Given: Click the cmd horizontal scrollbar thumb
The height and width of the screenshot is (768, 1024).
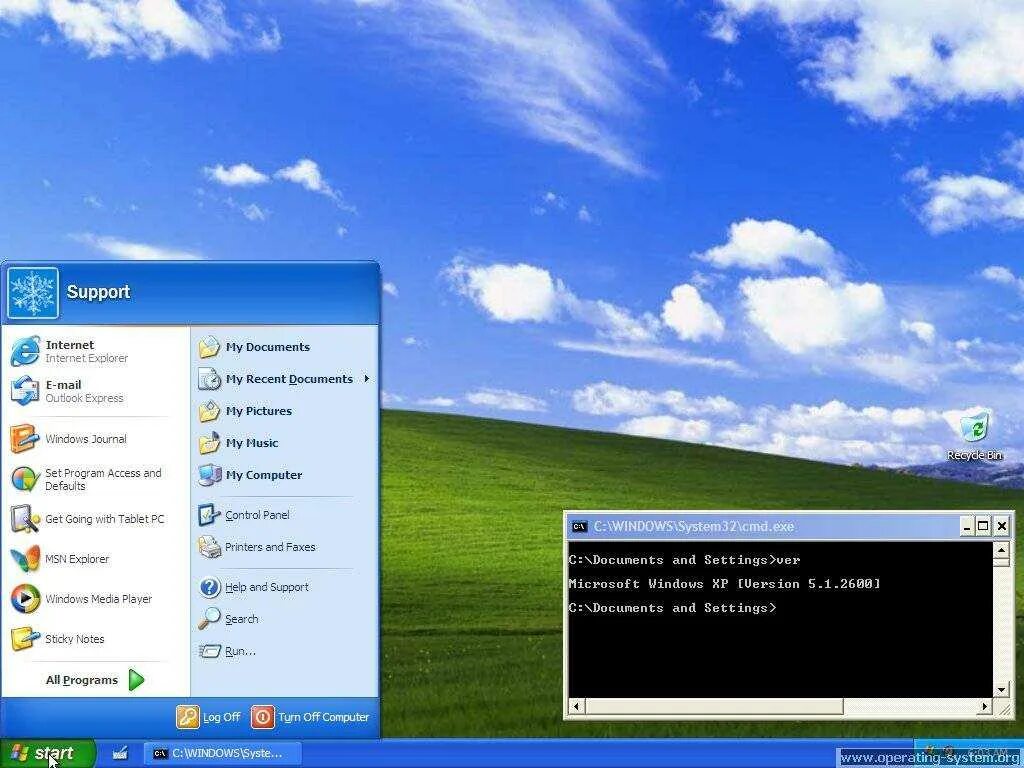Looking at the screenshot, I should click(714, 706).
